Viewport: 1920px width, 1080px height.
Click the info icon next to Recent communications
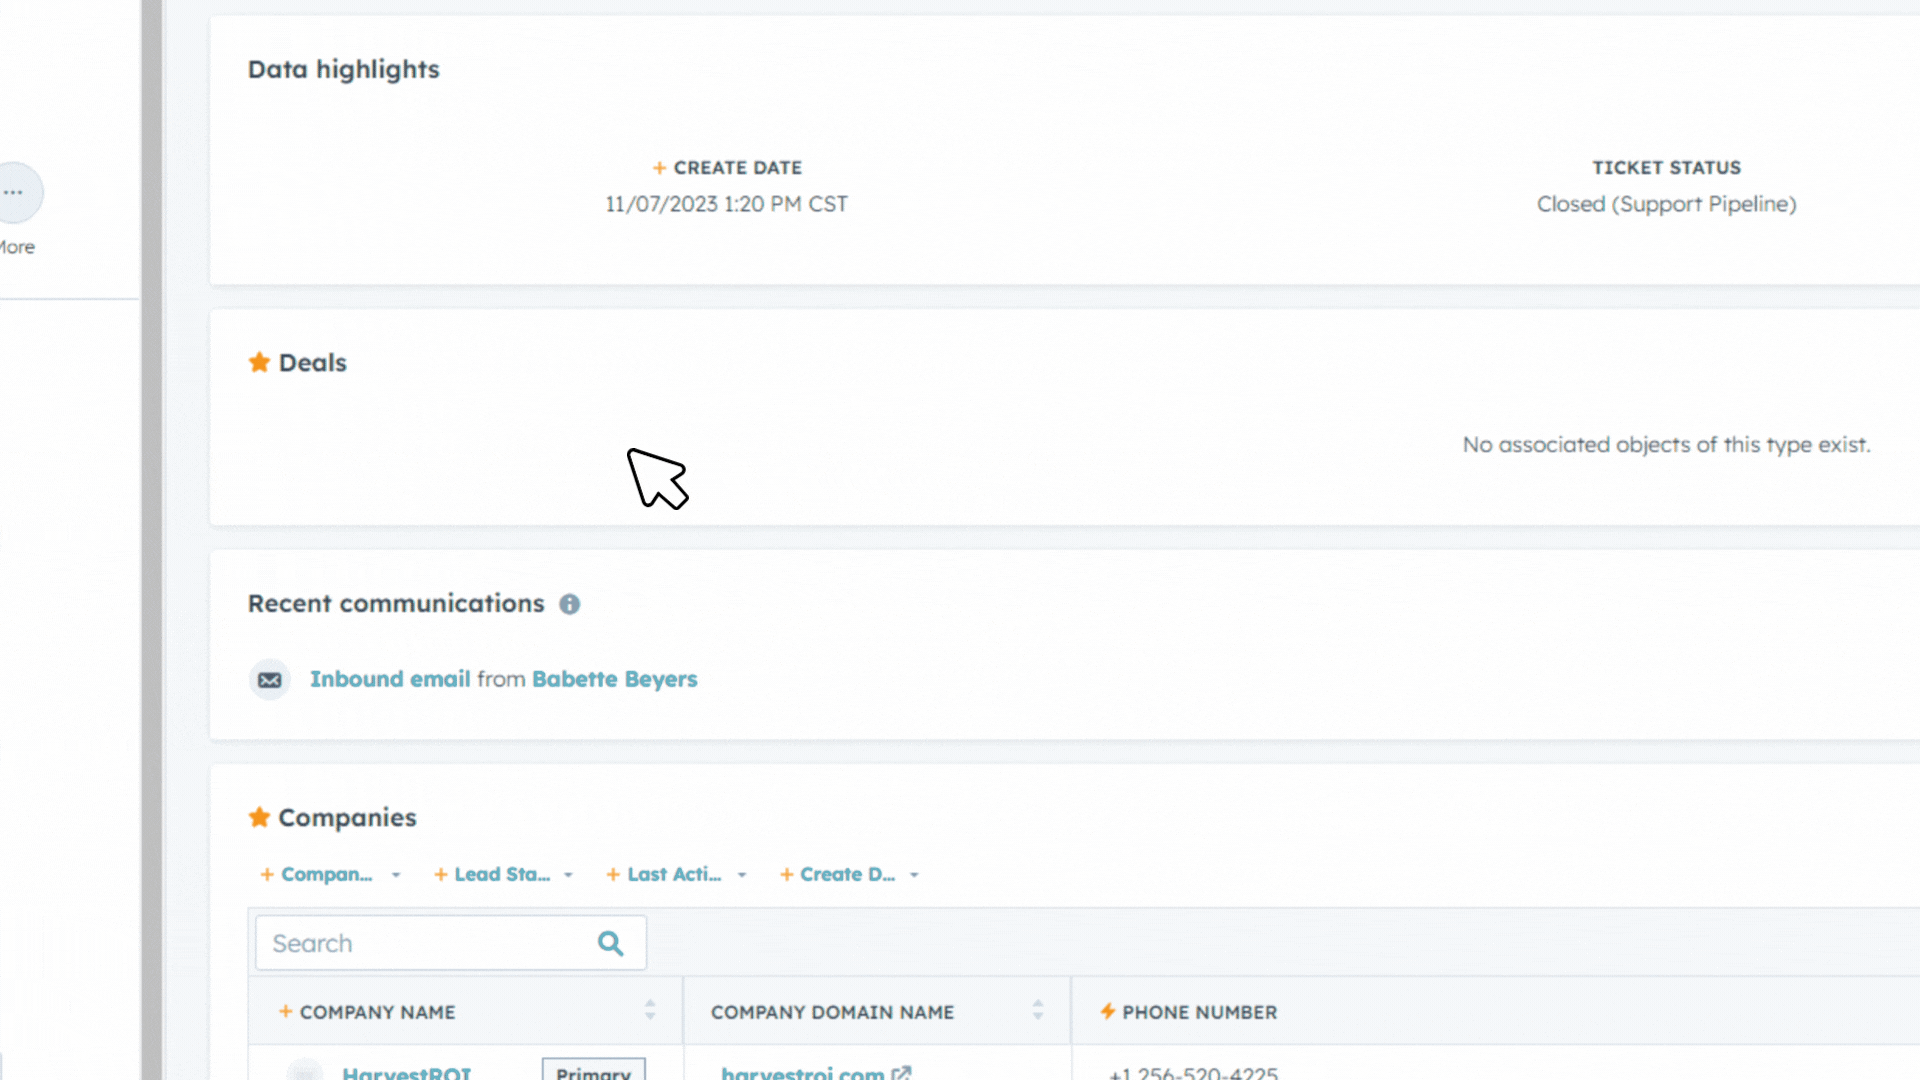click(570, 603)
